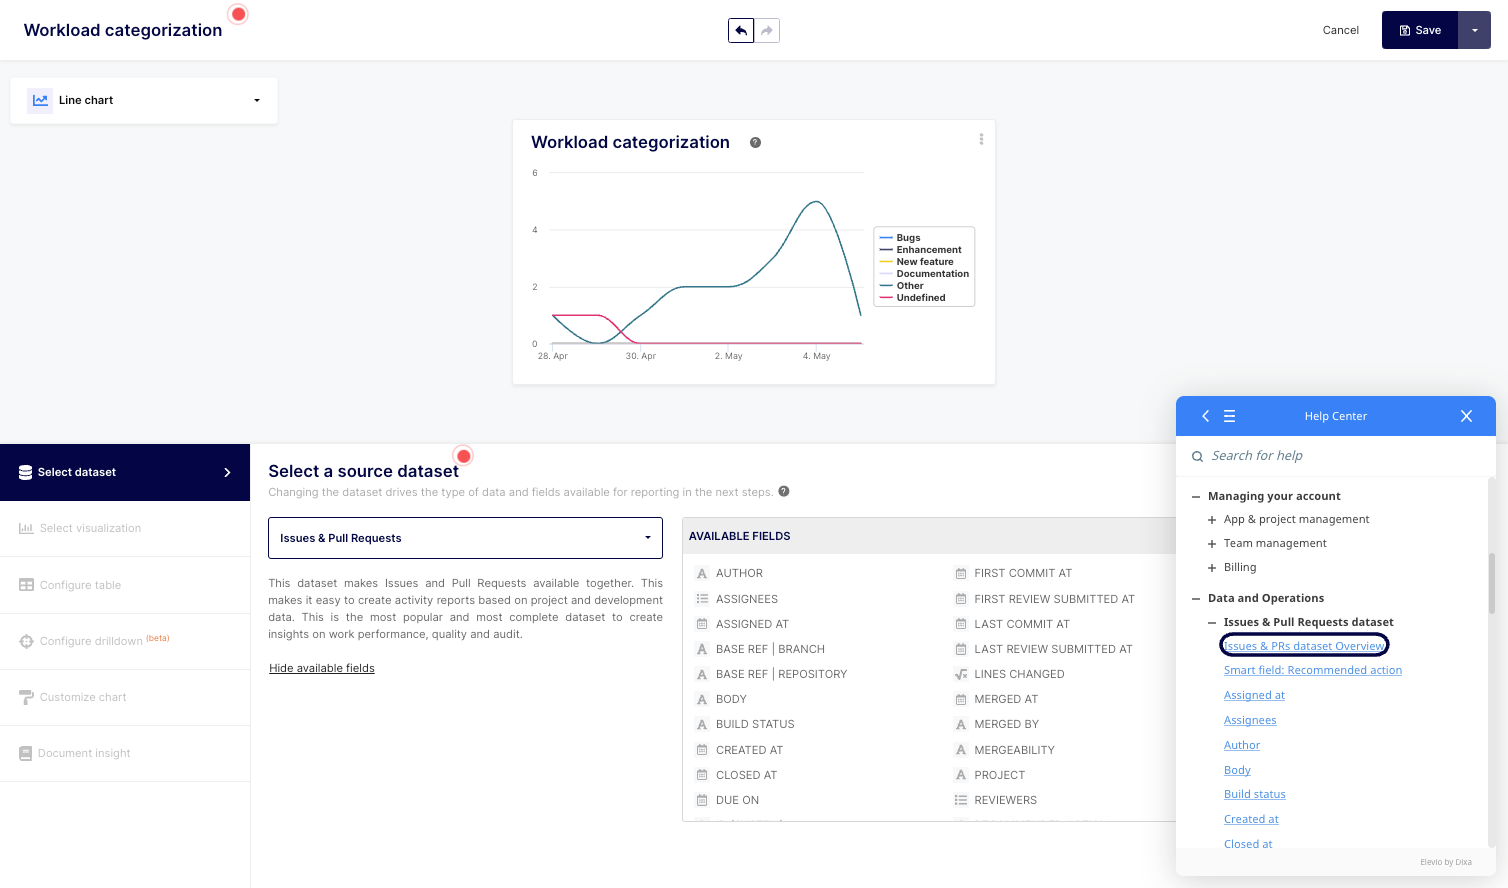Expand Save button dropdown arrow
The height and width of the screenshot is (888, 1508).
click(1474, 31)
